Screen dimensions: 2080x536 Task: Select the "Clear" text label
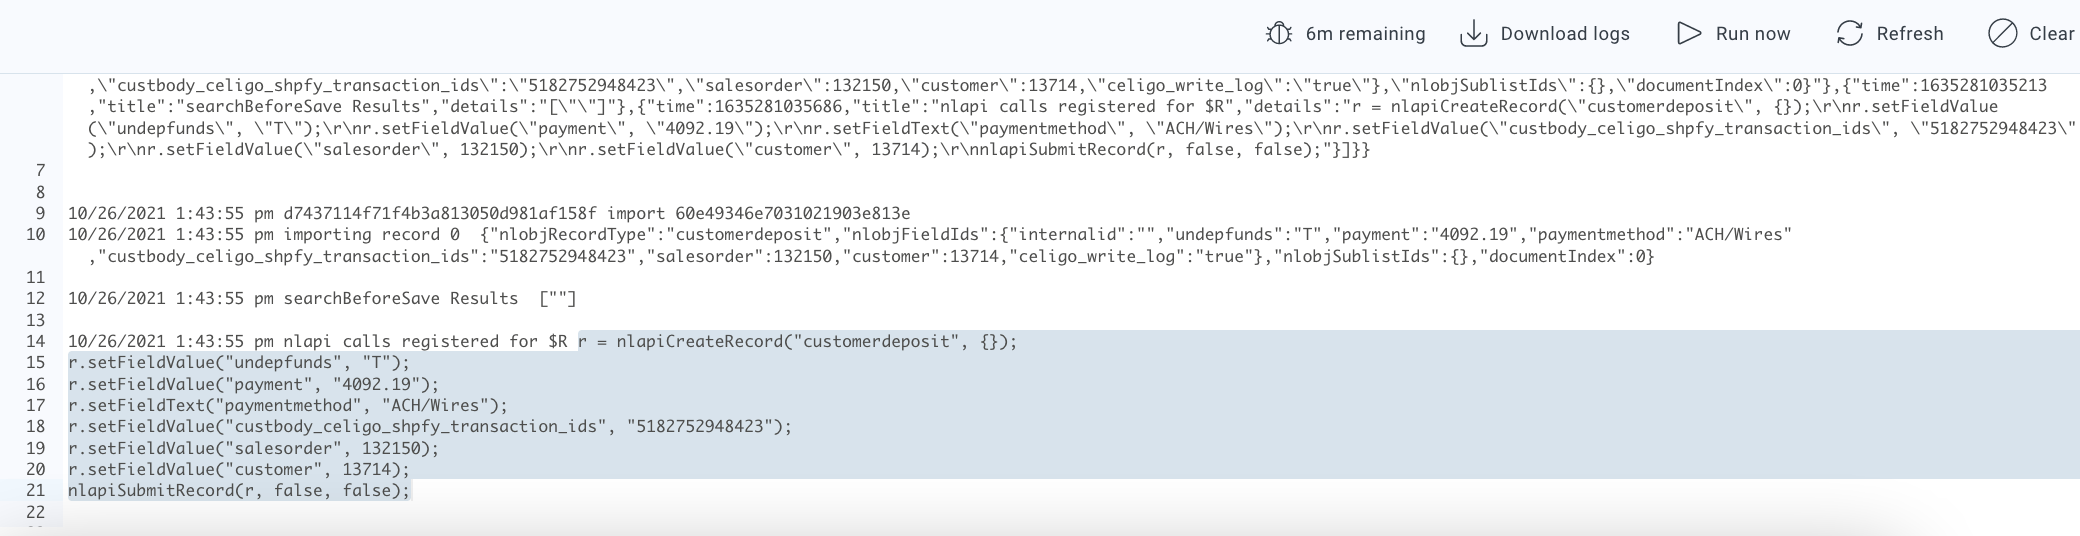click(x=2051, y=34)
